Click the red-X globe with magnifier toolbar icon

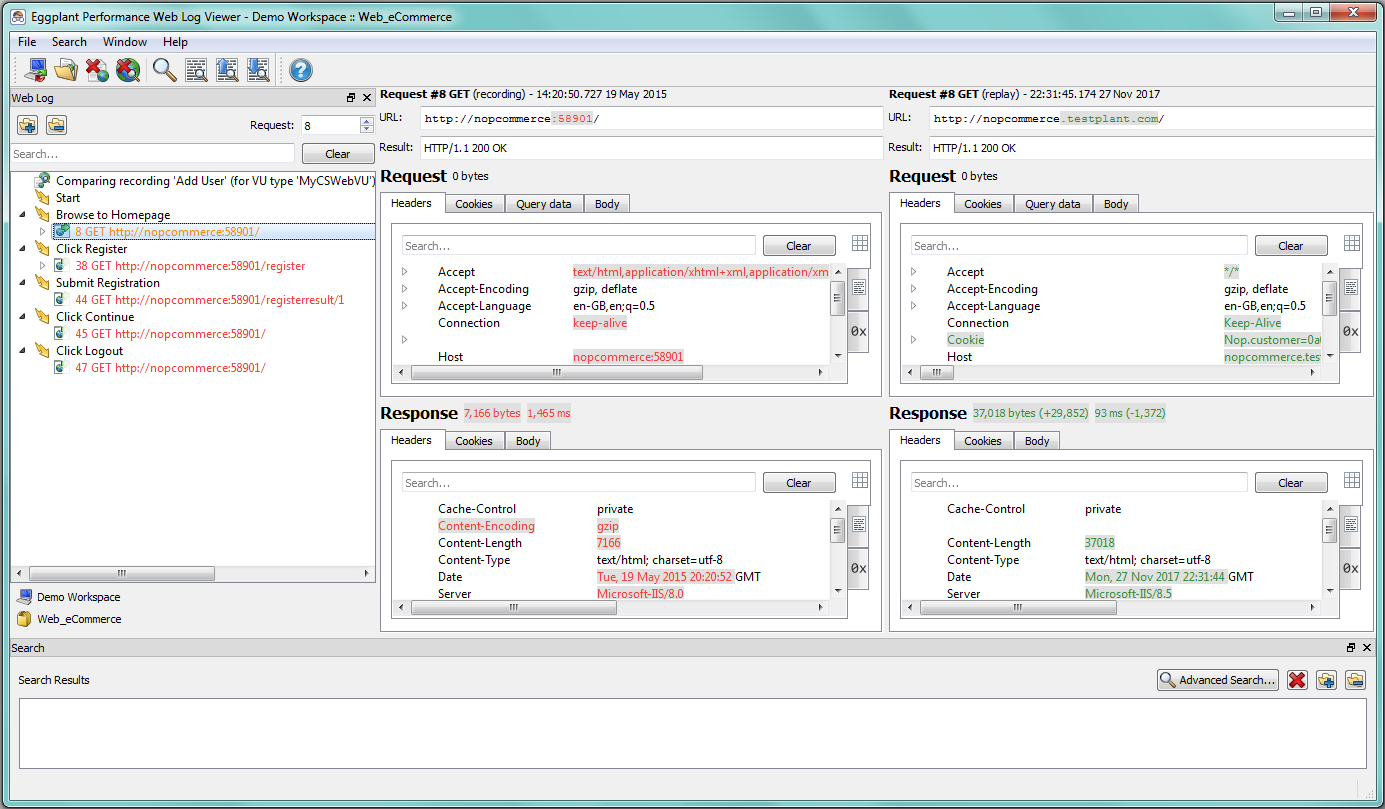pyautogui.click(x=128, y=70)
